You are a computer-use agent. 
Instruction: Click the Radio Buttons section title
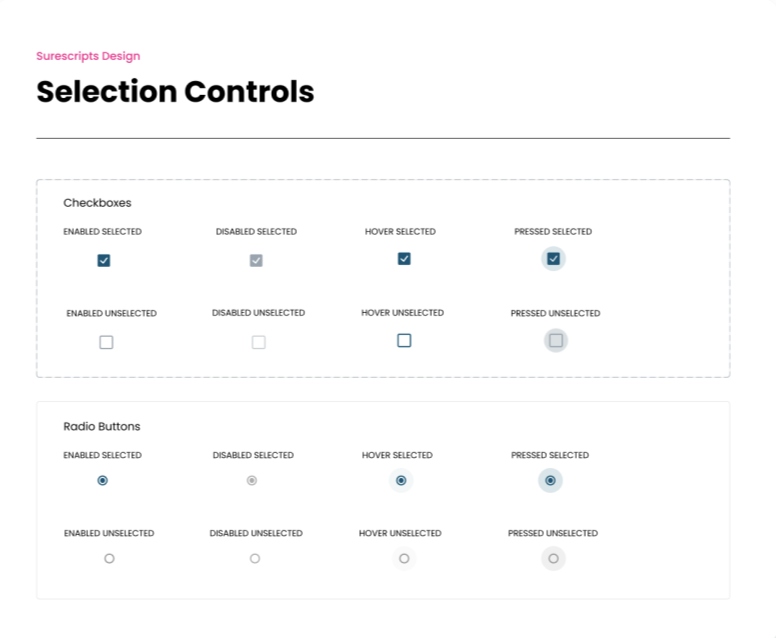(x=102, y=426)
